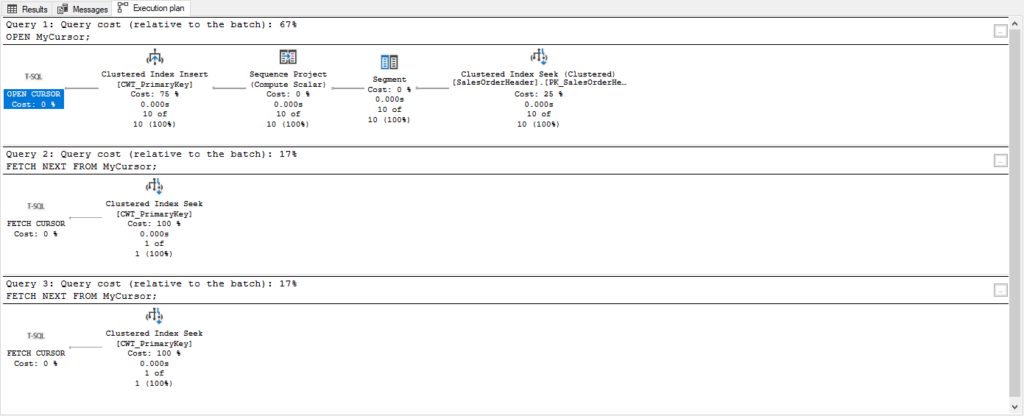The height and width of the screenshot is (416, 1024).
Task: Click the vertical scrollbar down arrow
Action: [x=1016, y=406]
